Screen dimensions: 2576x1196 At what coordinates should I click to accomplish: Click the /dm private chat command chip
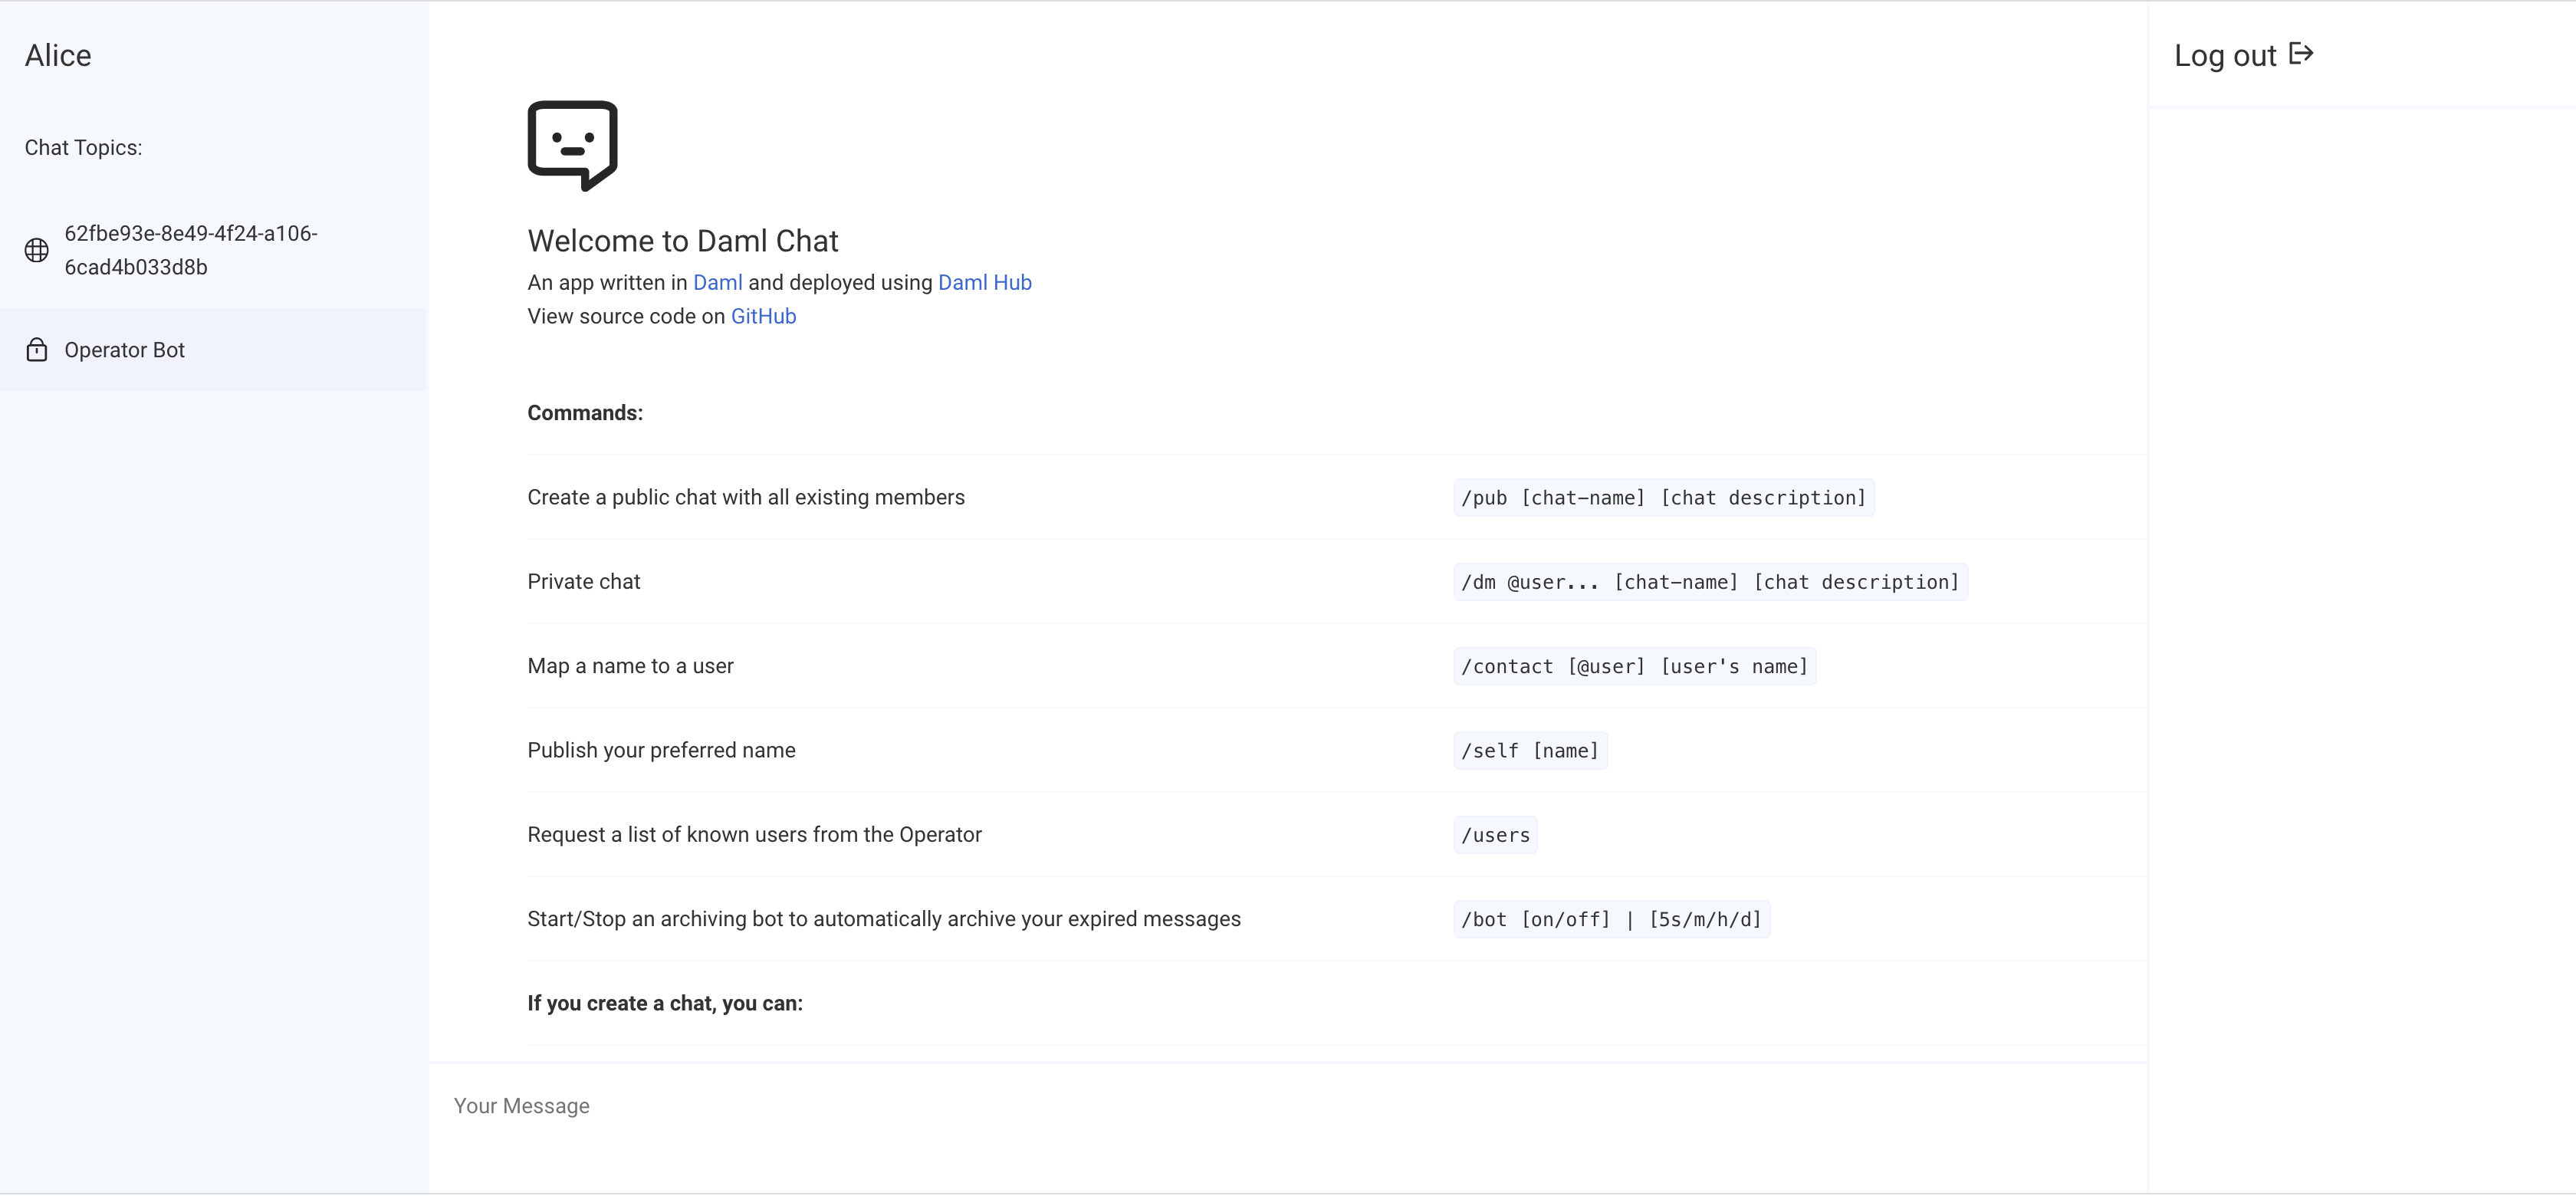coord(1710,581)
